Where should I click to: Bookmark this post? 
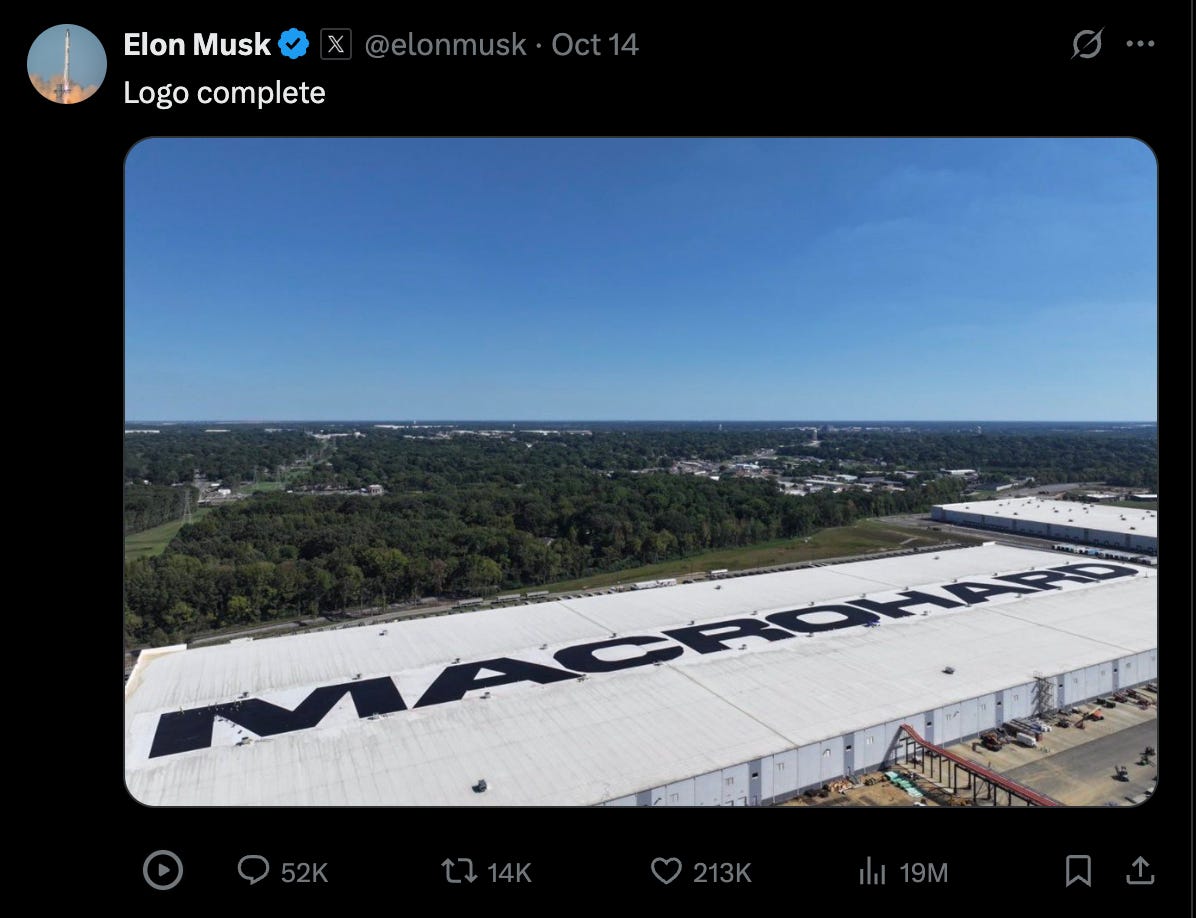click(x=1078, y=871)
